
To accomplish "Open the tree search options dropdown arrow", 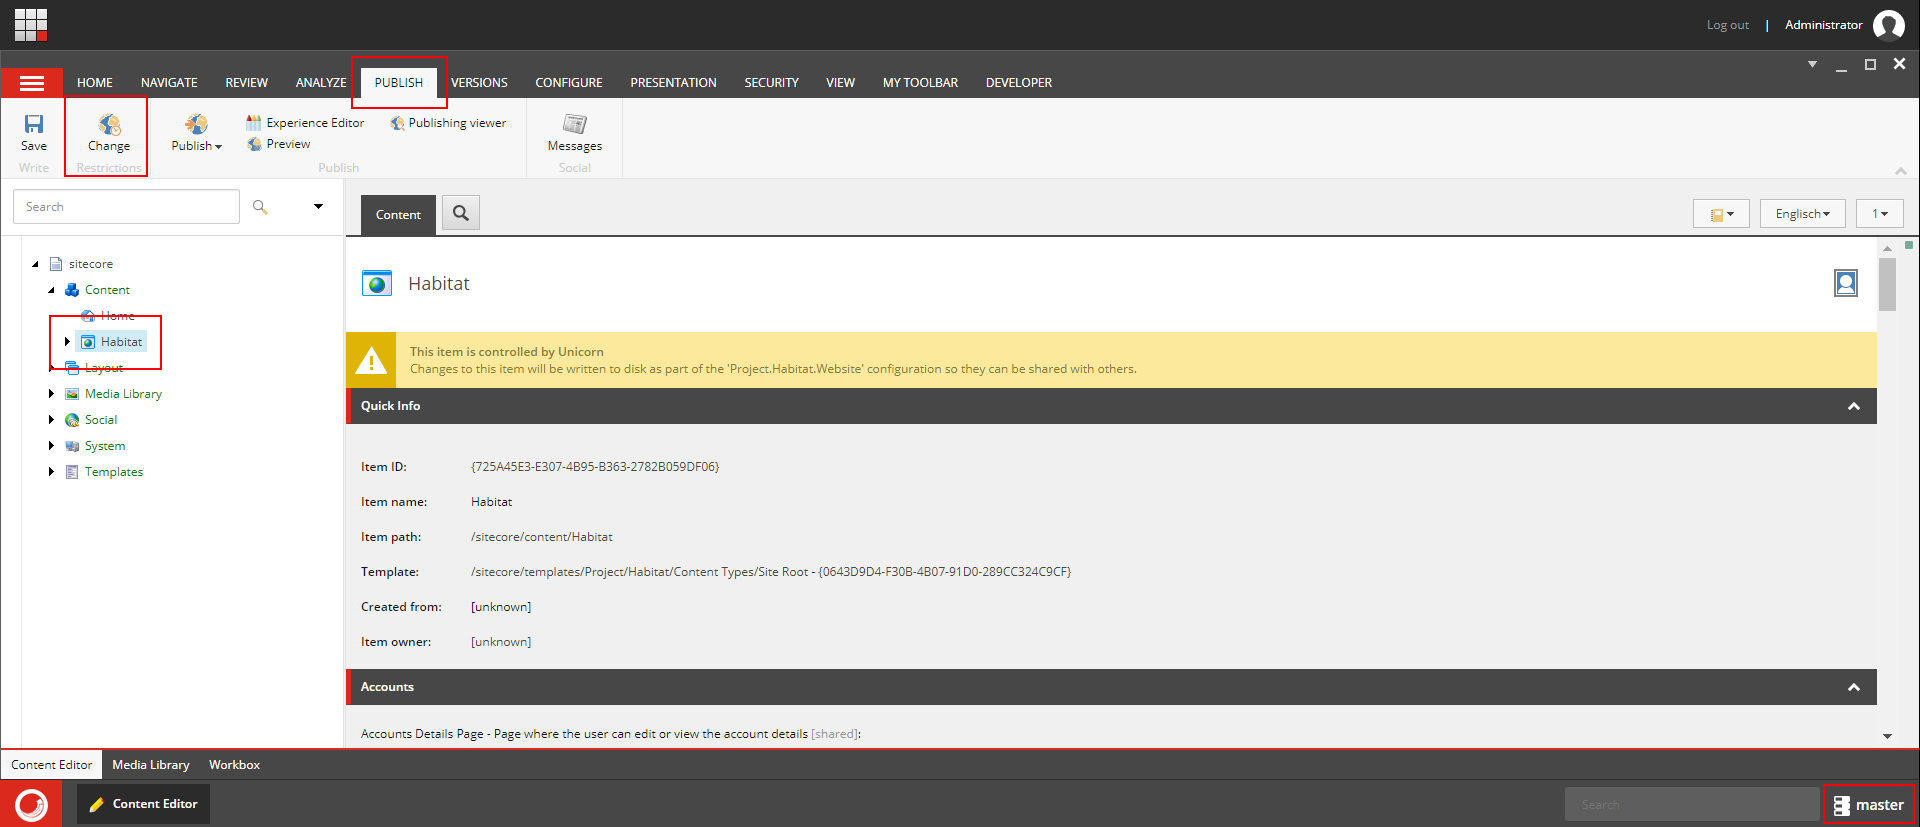I will 318,207.
